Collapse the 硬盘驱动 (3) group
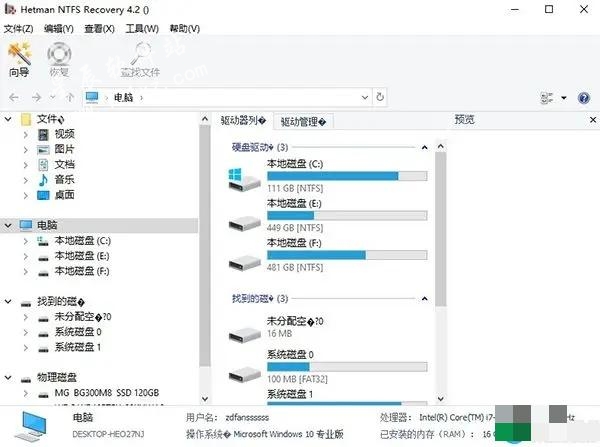Screen dimensions: 600x447 [424, 147]
